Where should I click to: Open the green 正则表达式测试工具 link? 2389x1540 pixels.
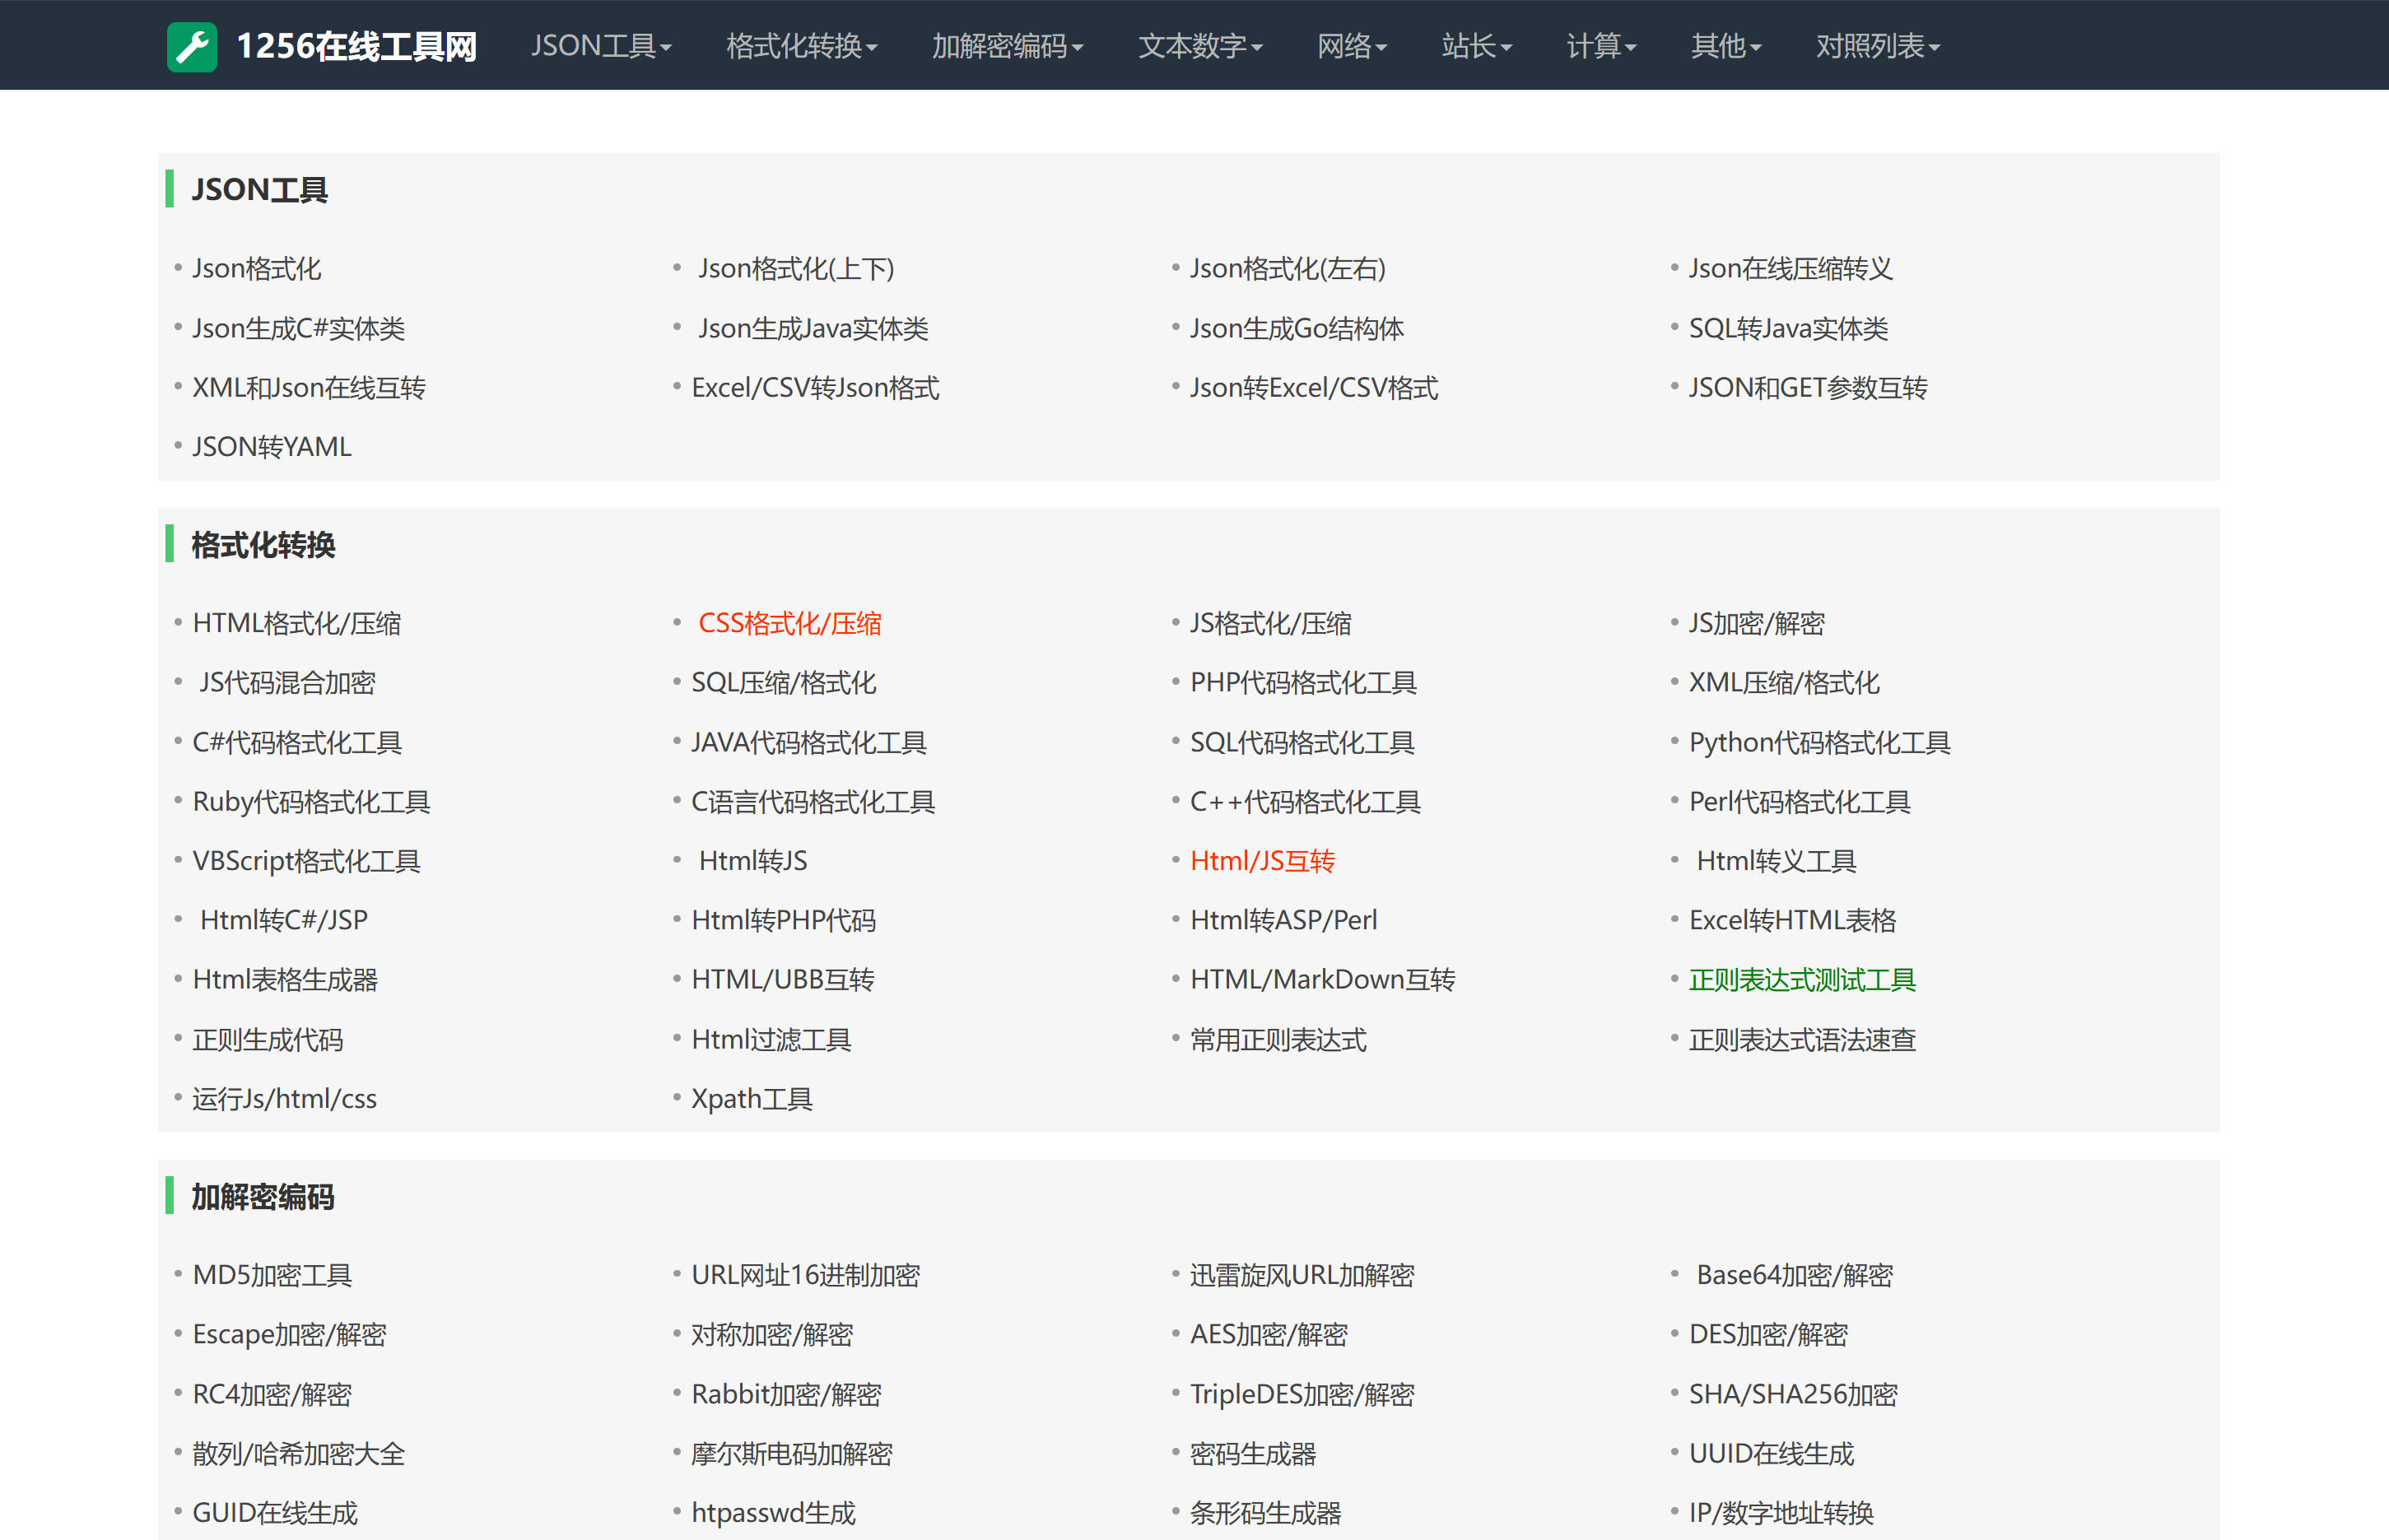(x=1802, y=980)
